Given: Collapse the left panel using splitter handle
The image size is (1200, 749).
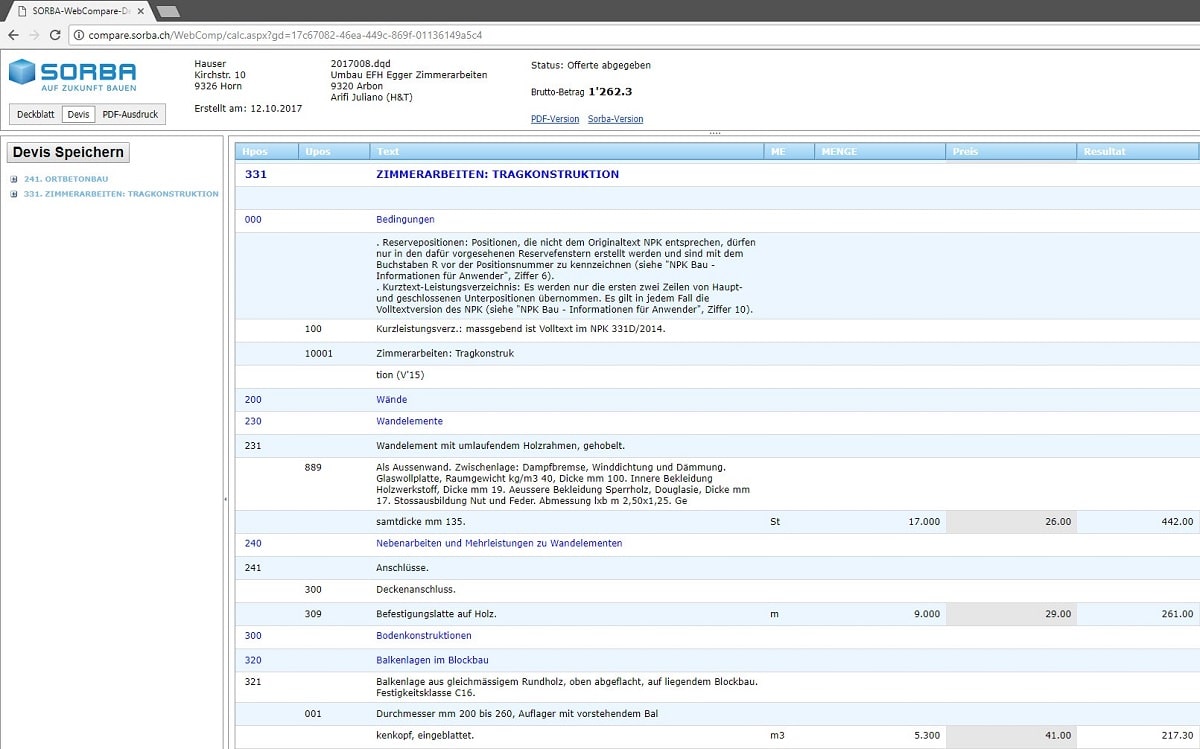Looking at the screenshot, I should (225, 498).
